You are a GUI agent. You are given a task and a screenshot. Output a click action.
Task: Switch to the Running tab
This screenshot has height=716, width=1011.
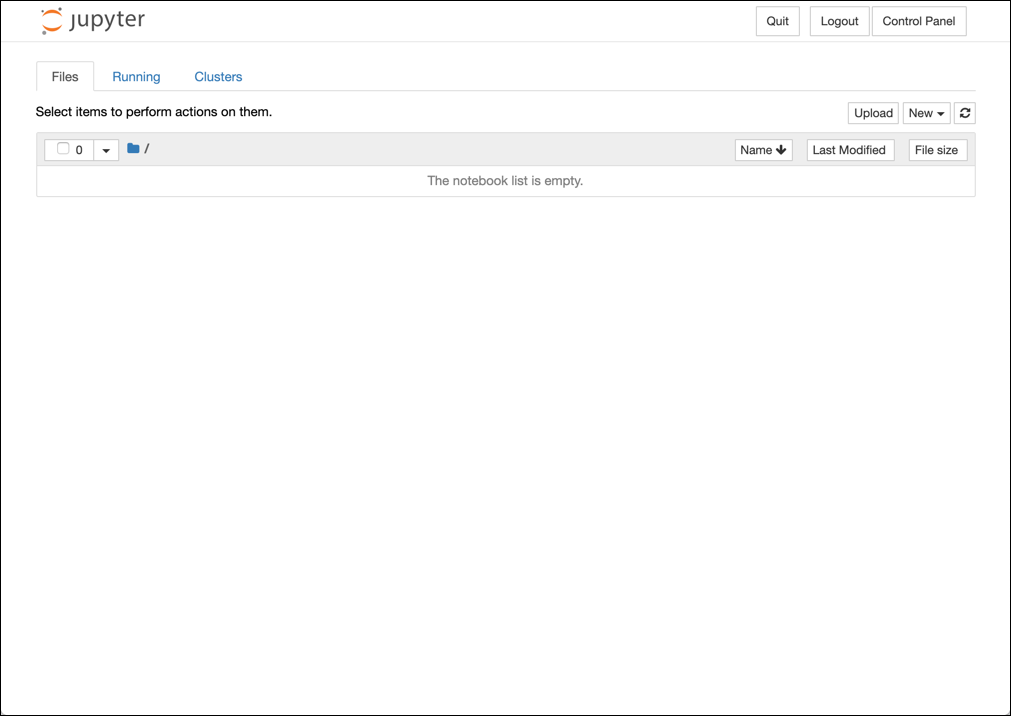(x=136, y=77)
